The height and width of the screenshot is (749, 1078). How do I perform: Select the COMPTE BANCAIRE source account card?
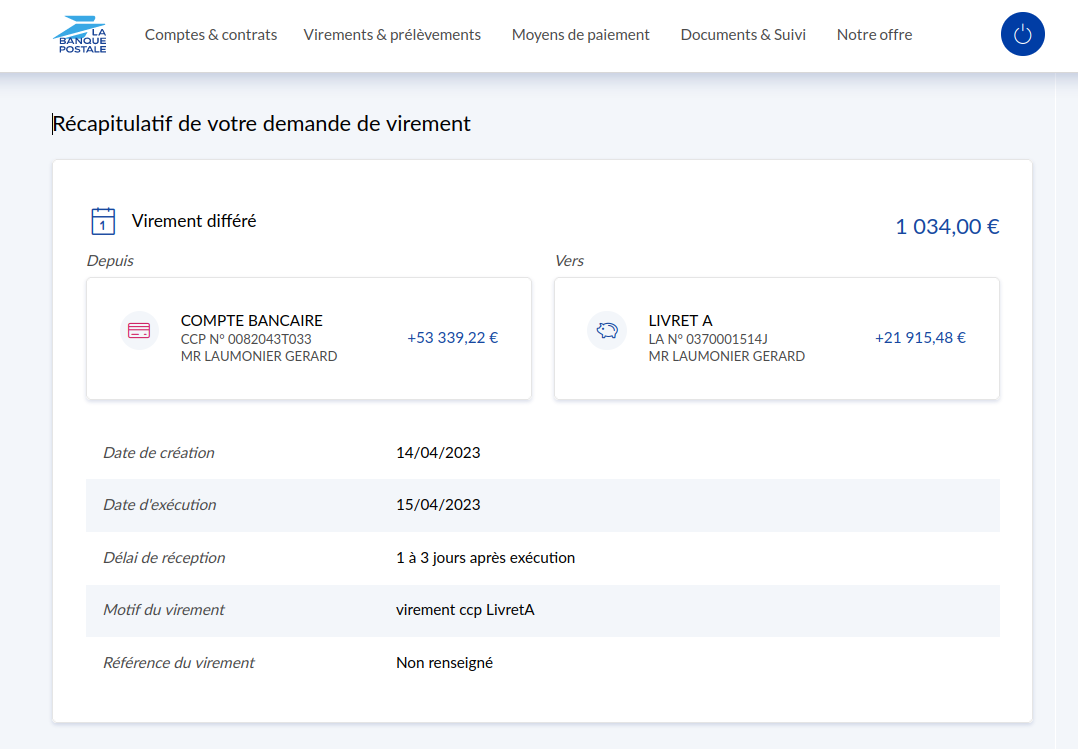click(309, 339)
